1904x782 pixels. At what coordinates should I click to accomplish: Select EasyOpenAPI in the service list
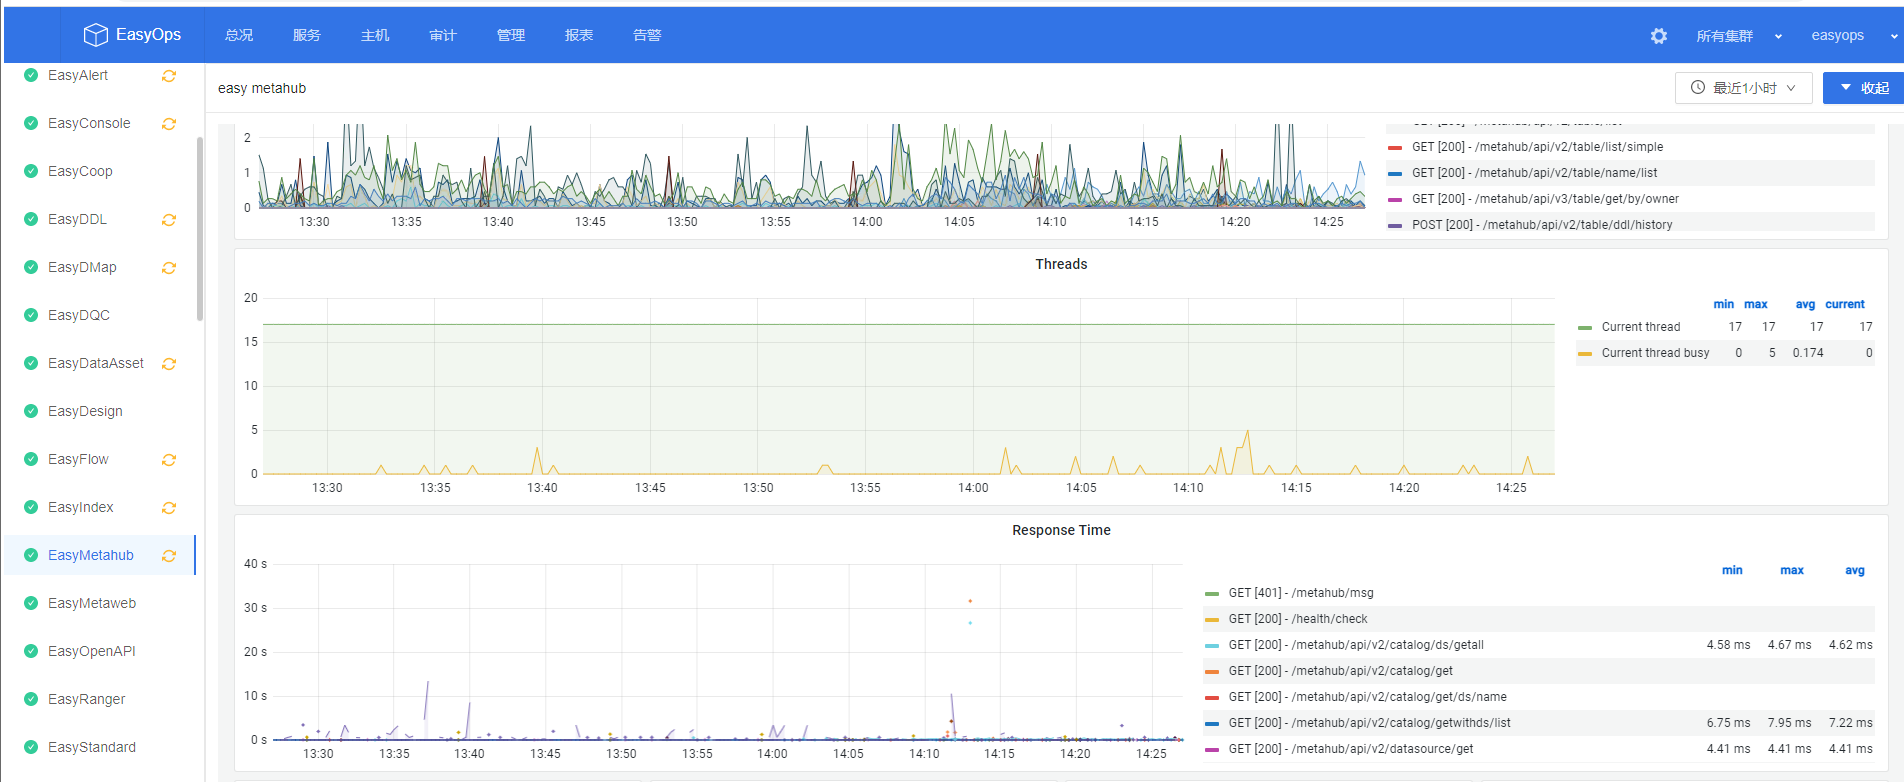[92, 651]
